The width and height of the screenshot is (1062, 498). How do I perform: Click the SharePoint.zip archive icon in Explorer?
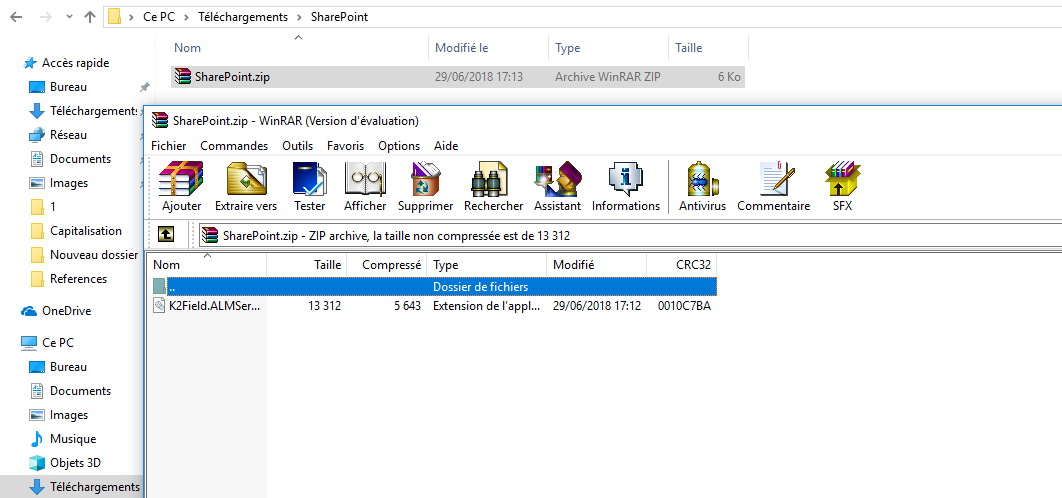(182, 77)
